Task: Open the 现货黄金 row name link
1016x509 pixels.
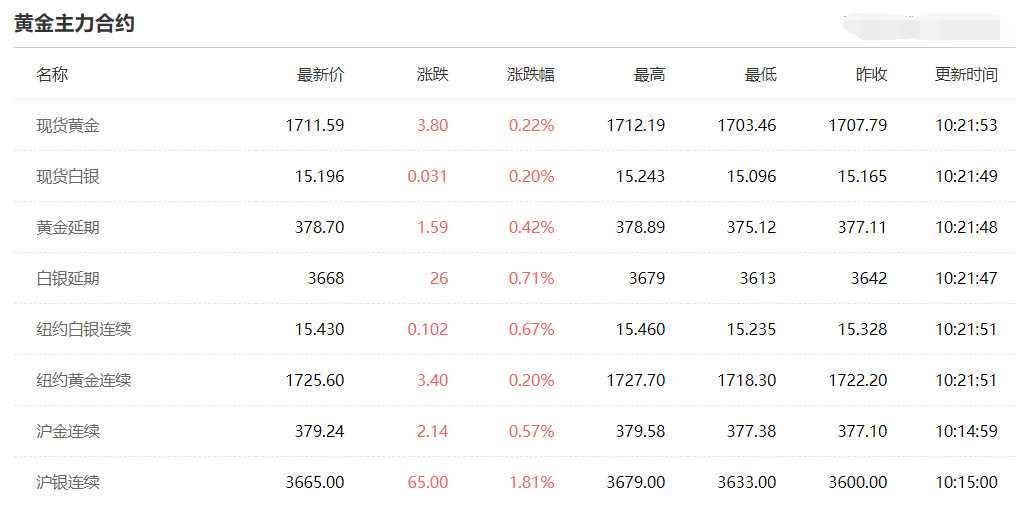Action: (68, 125)
